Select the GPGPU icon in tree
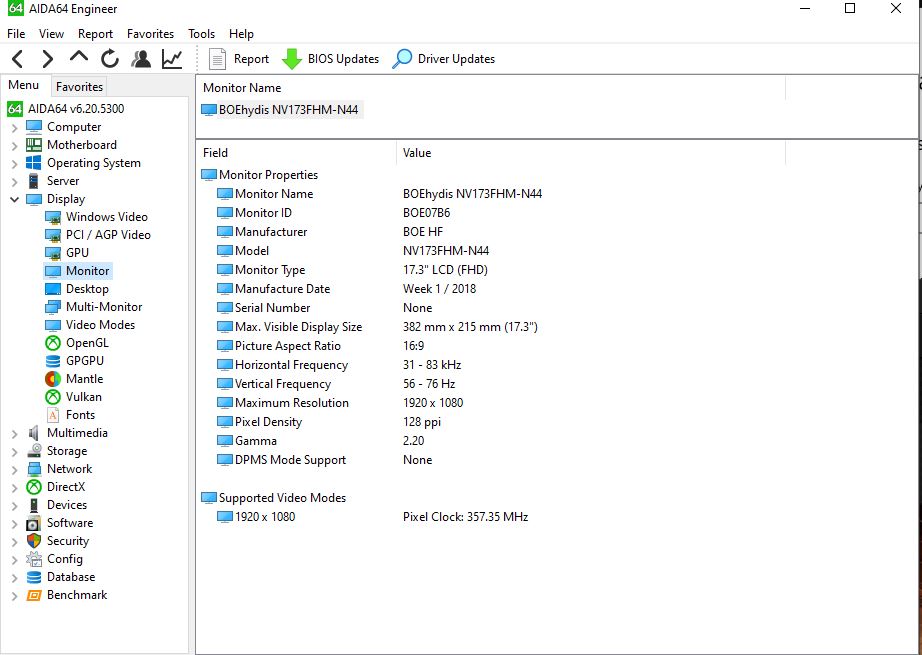The width and height of the screenshot is (922, 655). (x=53, y=361)
